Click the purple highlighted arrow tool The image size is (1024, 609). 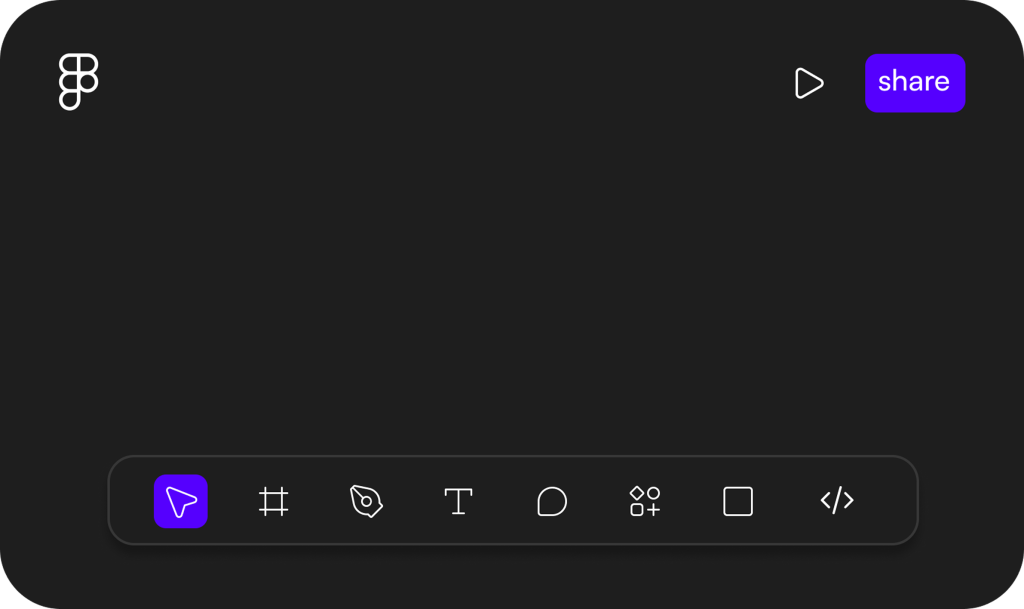tap(181, 501)
